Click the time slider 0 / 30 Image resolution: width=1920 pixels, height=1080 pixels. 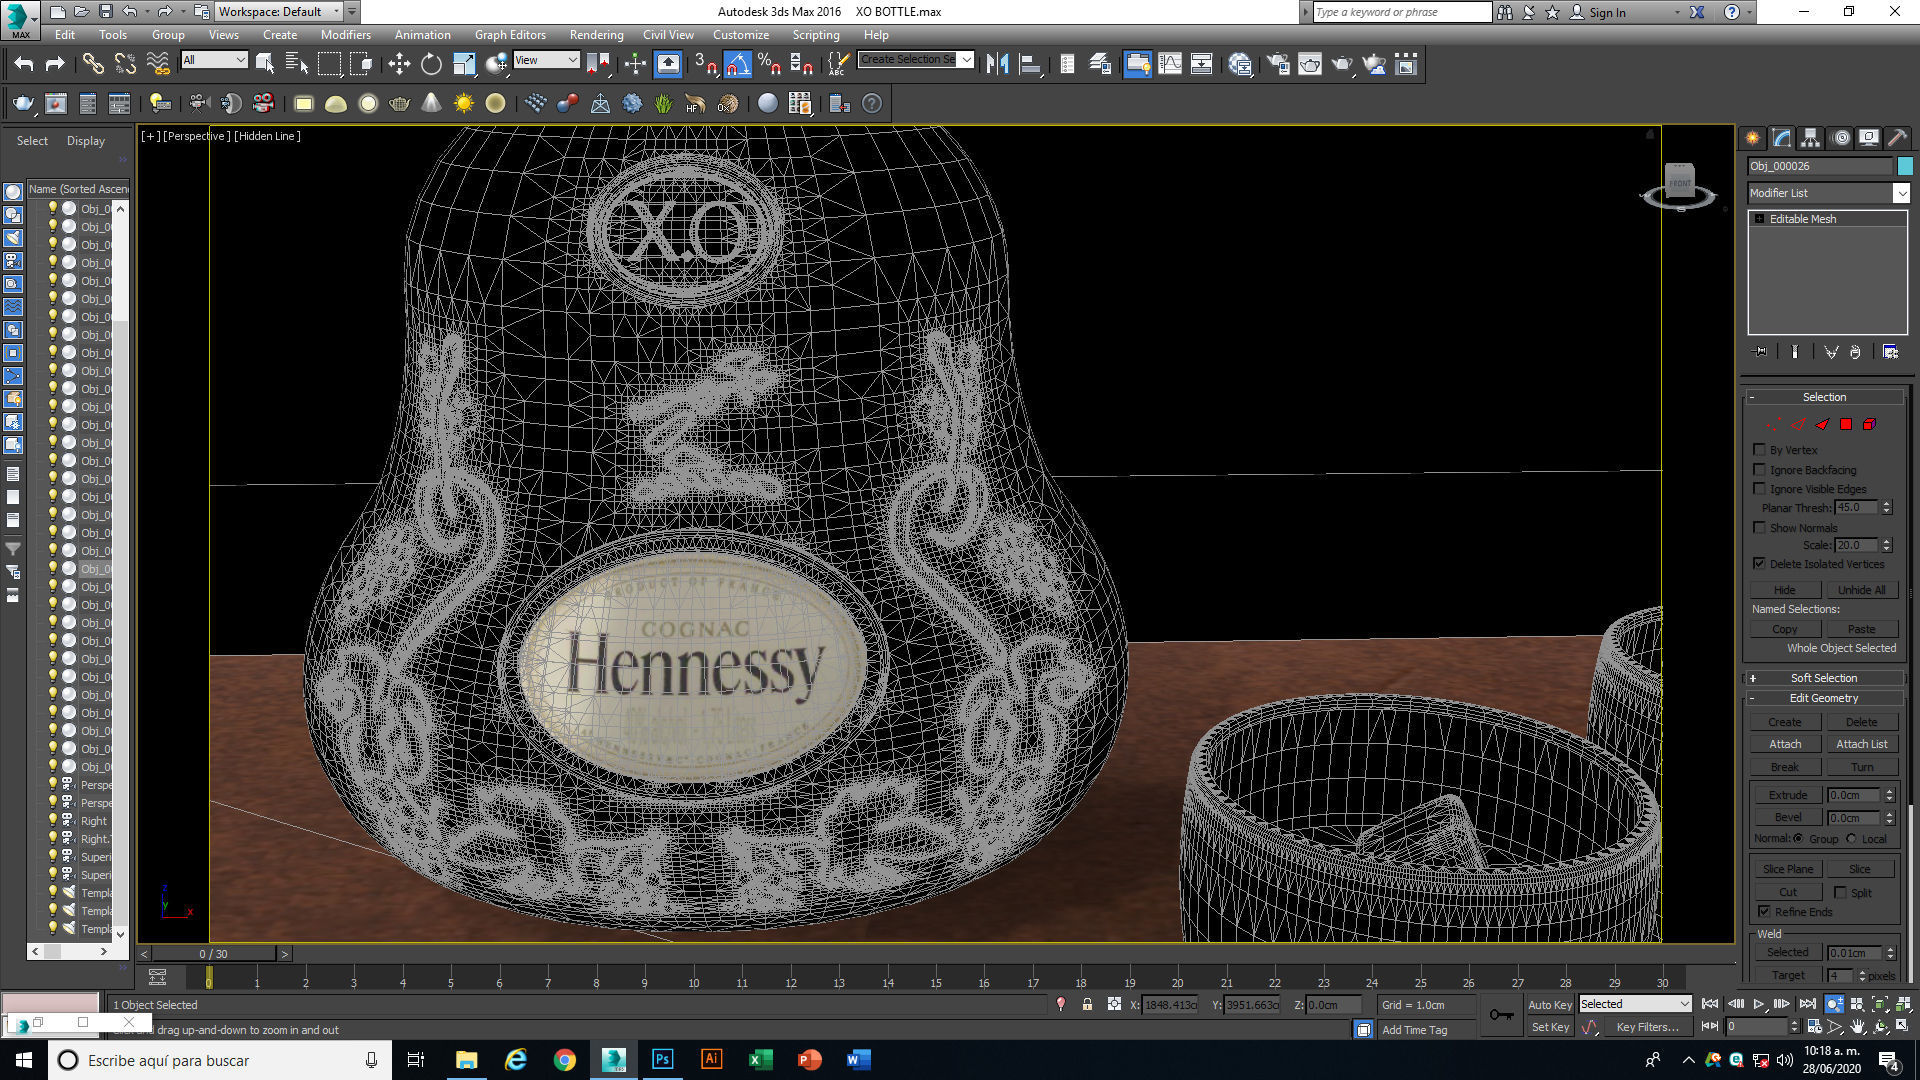pos(214,954)
